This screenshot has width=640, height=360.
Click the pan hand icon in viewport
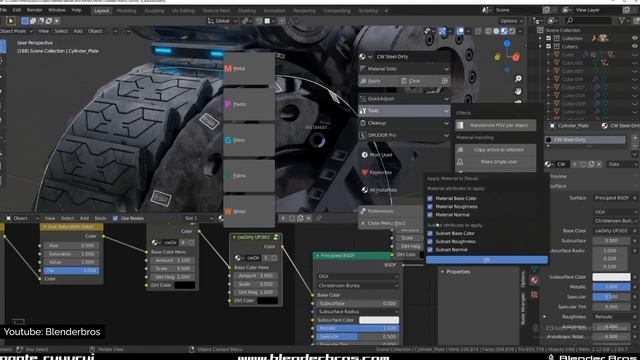click(x=518, y=91)
